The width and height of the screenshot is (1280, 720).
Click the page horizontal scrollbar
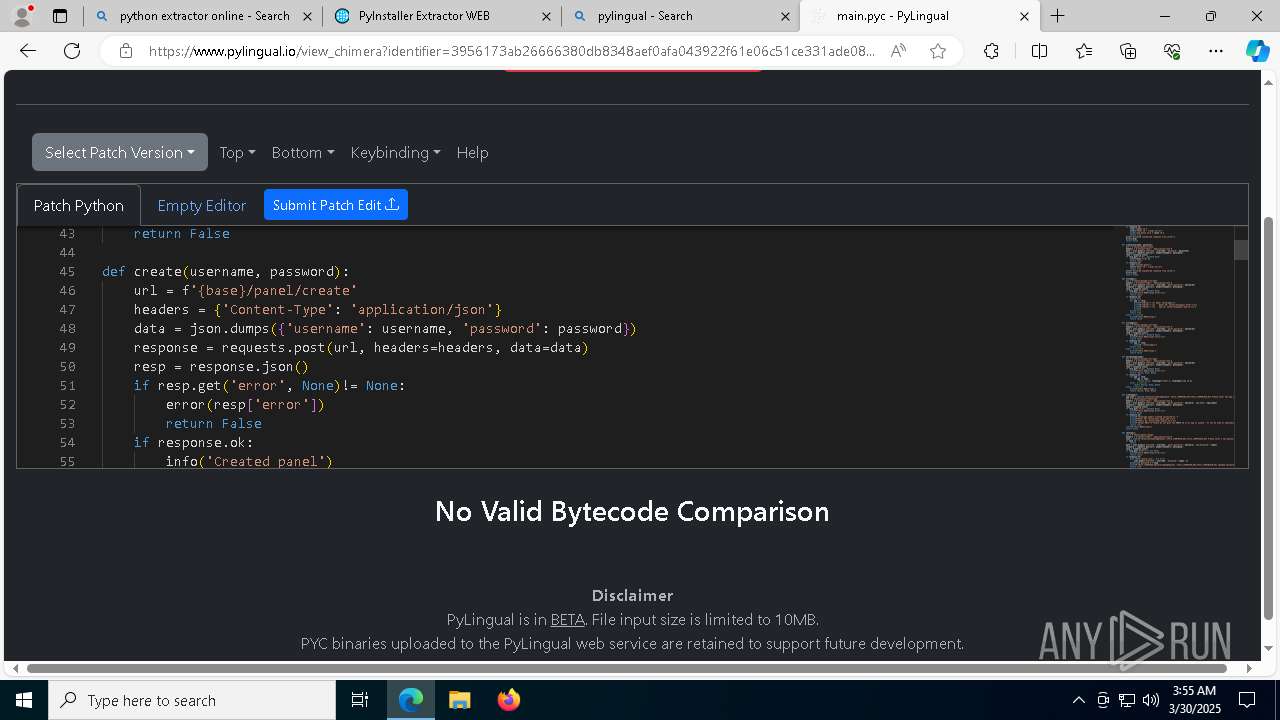627,668
